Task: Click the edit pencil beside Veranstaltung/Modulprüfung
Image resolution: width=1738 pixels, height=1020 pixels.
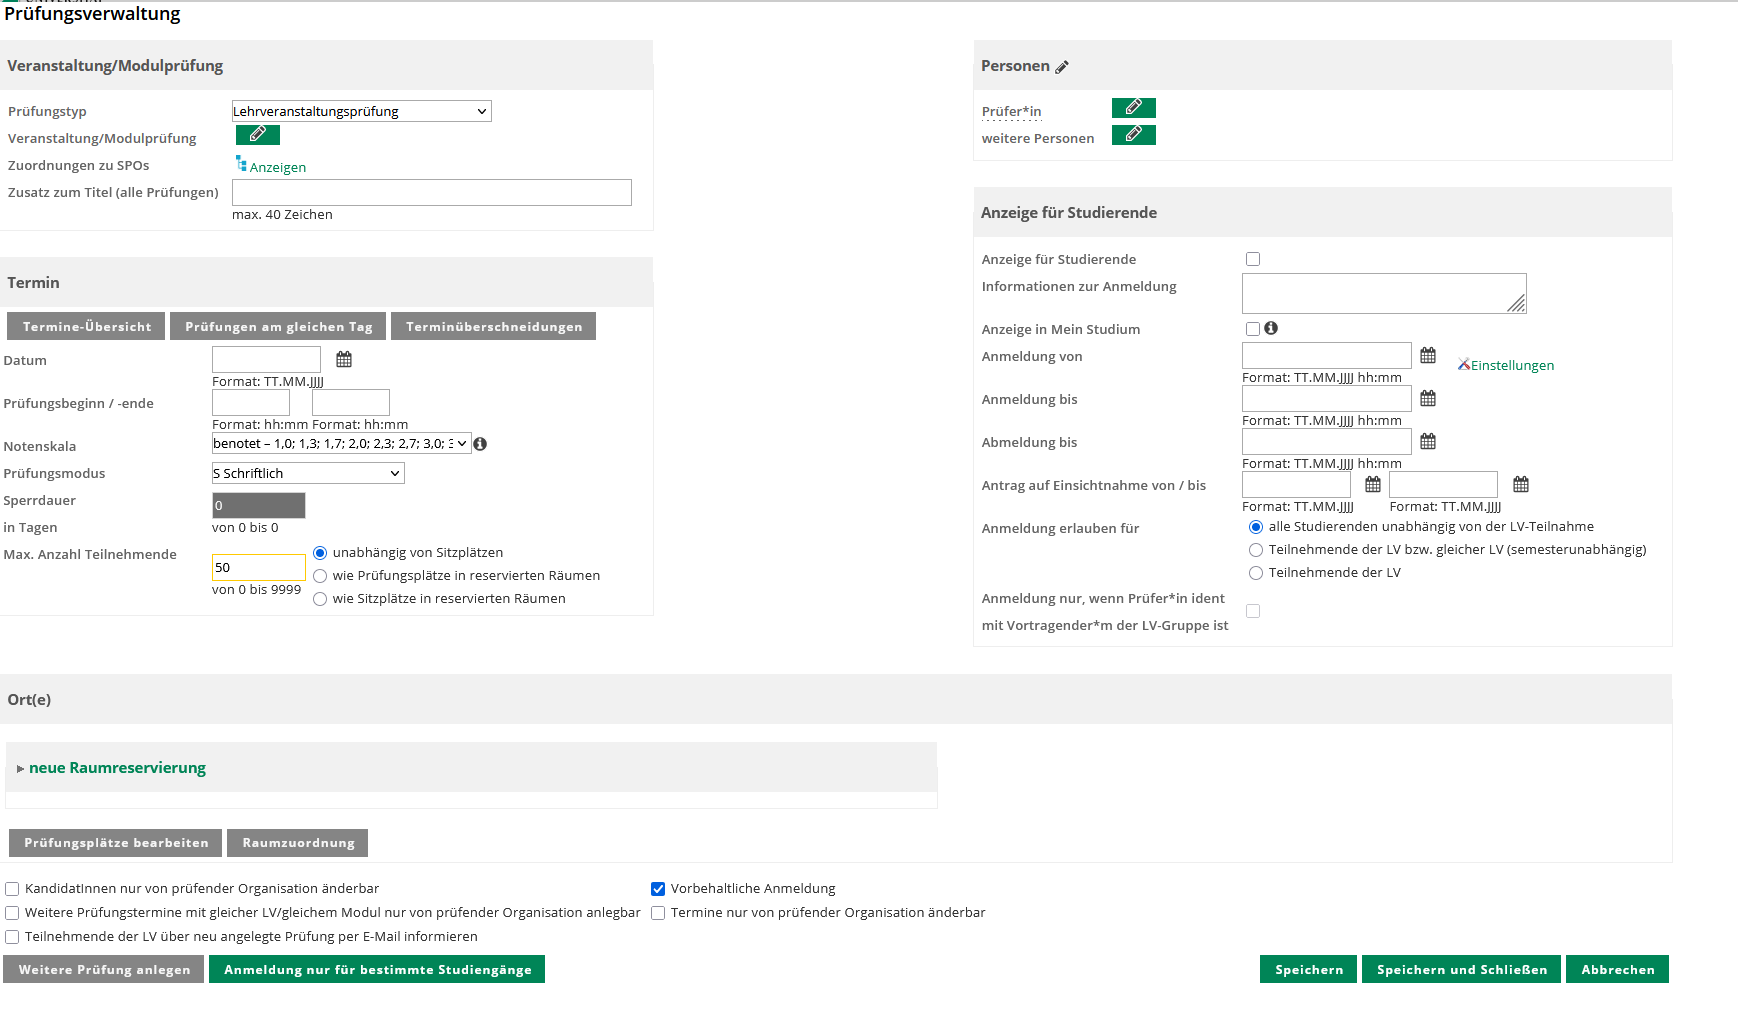Action: point(257,134)
